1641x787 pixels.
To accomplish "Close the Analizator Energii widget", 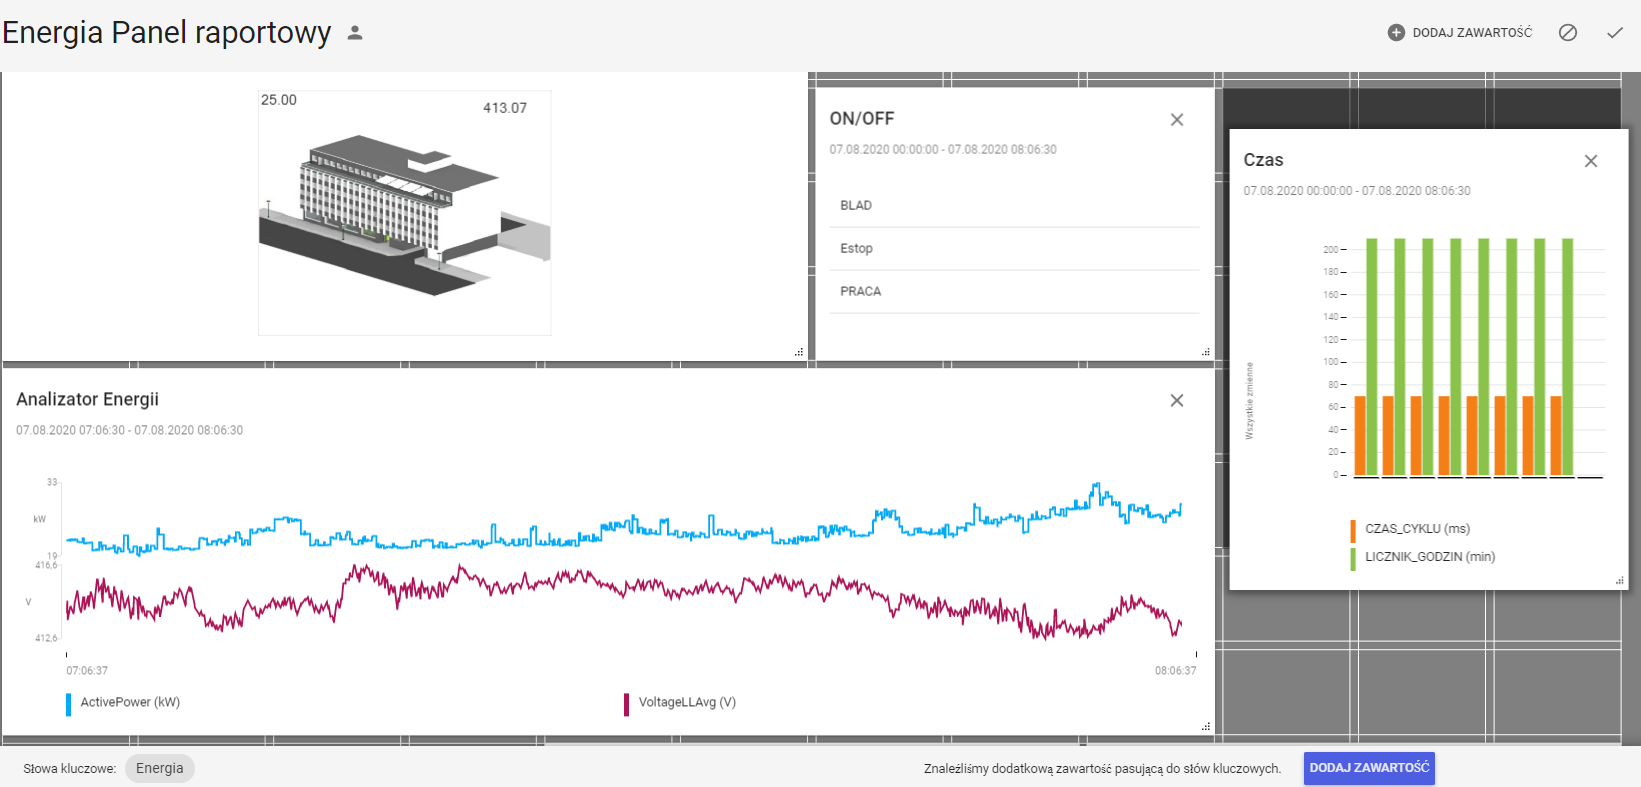I will 1177,401.
